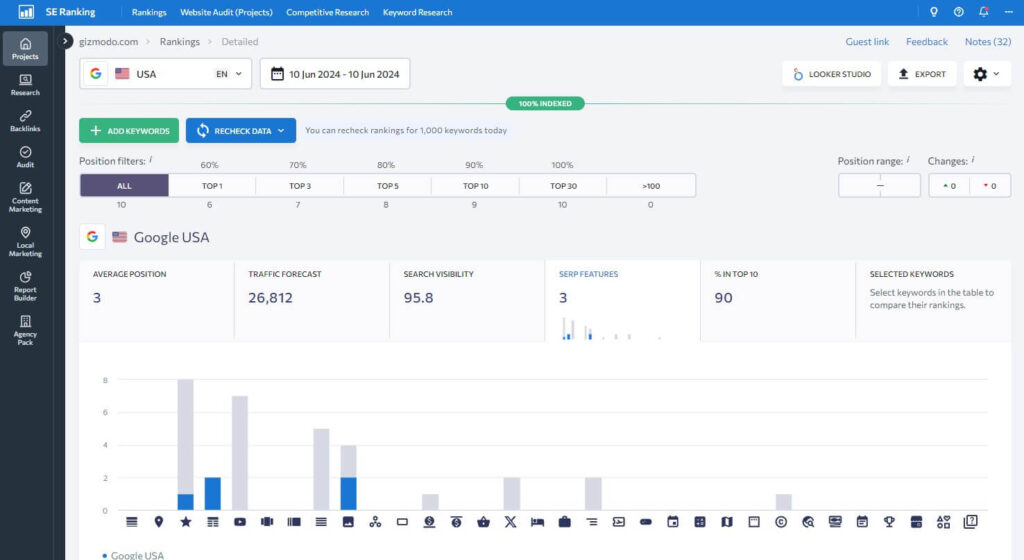Image resolution: width=1024 pixels, height=560 pixels.
Task: Open the Guest link
Action: point(867,42)
